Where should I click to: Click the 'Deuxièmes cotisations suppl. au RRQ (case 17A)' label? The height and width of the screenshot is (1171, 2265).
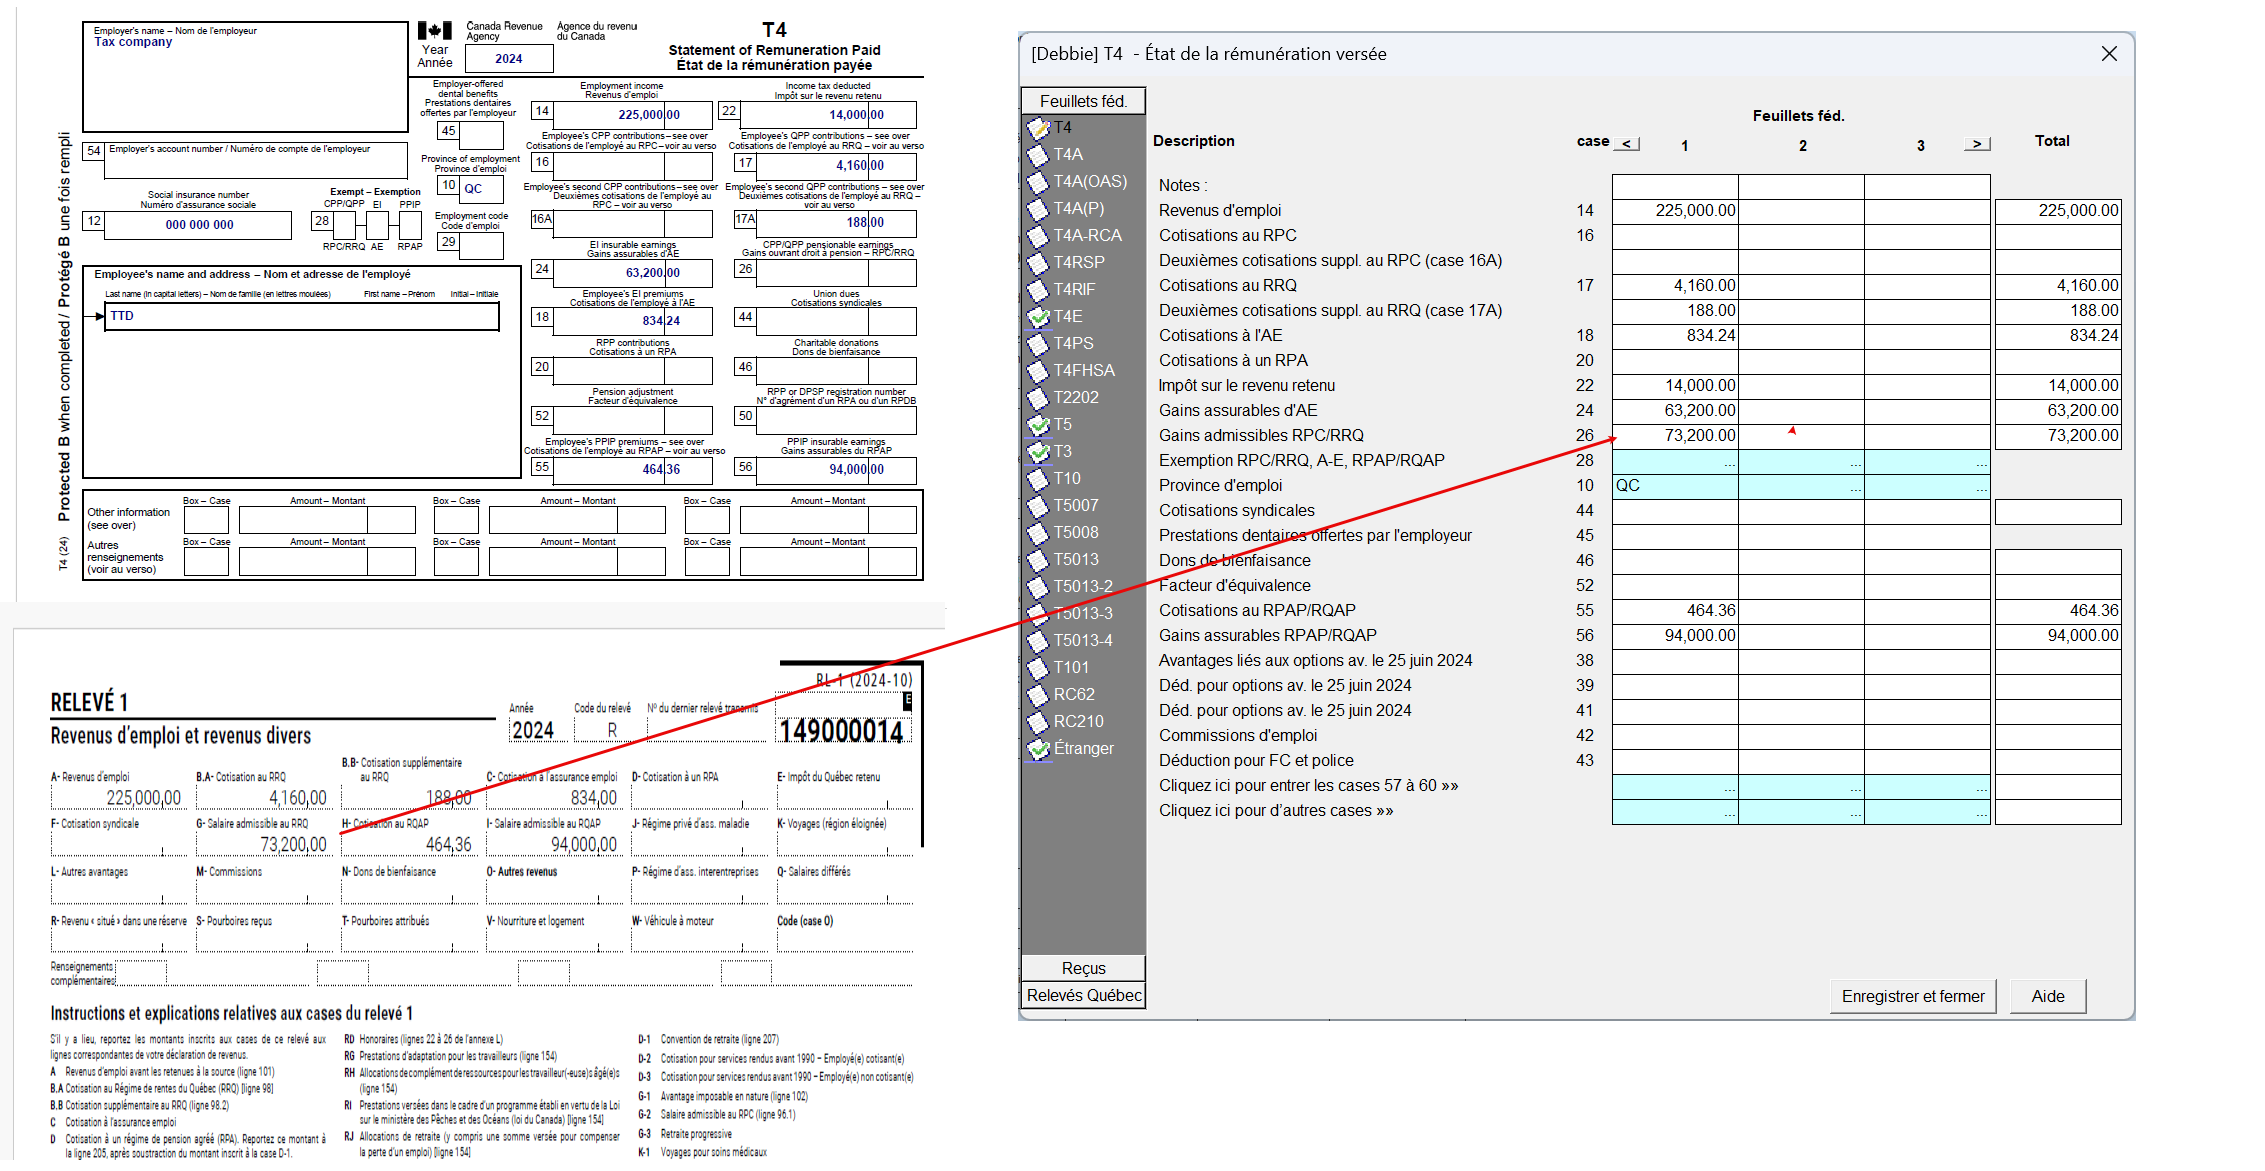pyautogui.click(x=1330, y=311)
